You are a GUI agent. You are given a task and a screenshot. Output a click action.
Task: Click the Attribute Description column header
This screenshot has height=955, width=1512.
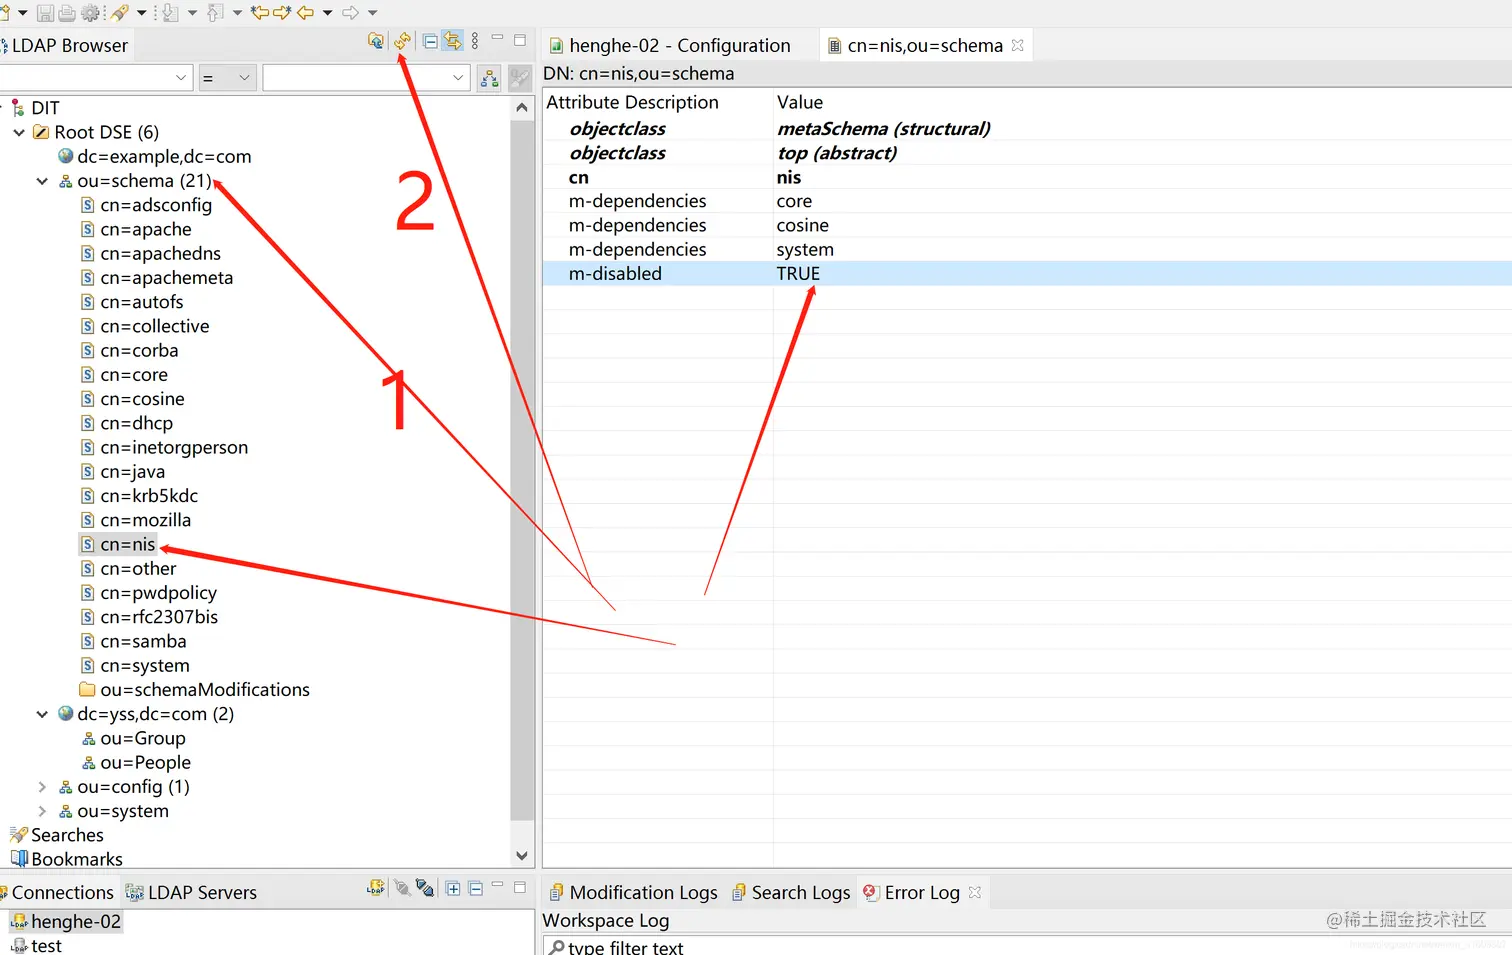(632, 102)
